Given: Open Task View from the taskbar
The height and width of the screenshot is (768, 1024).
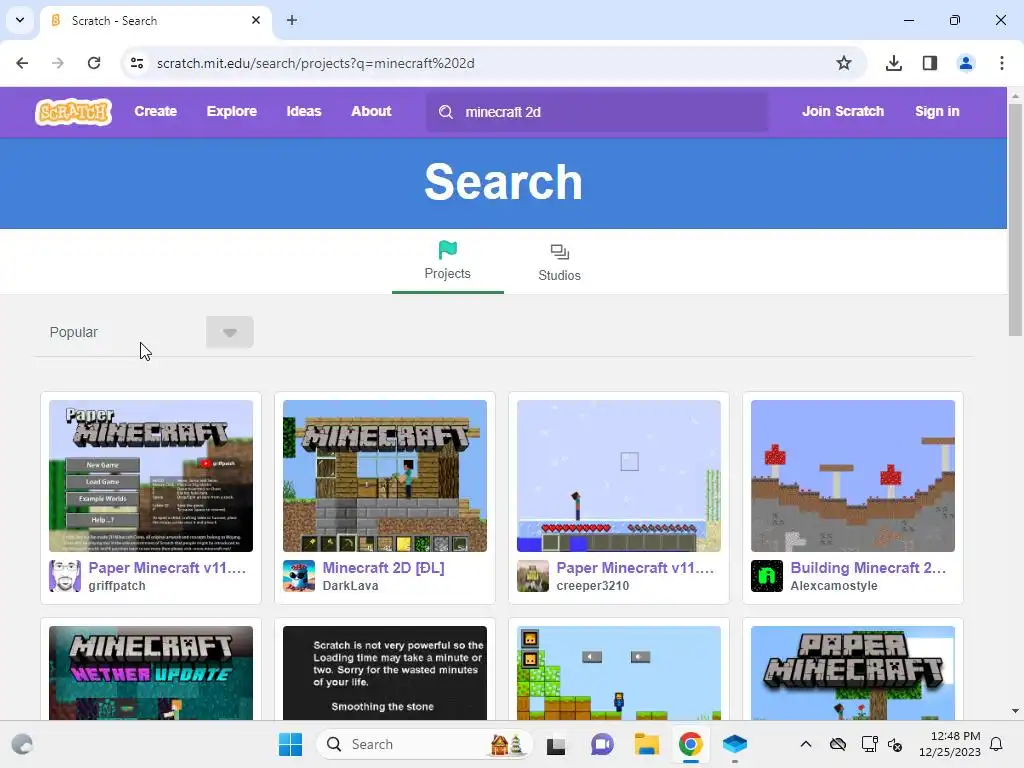Looking at the screenshot, I should coord(556,744).
